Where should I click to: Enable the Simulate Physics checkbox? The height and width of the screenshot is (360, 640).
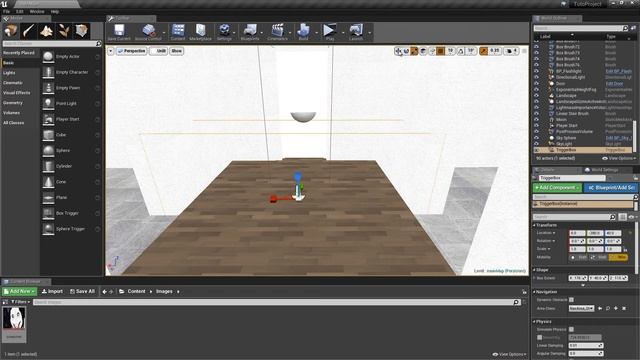coord(571,329)
